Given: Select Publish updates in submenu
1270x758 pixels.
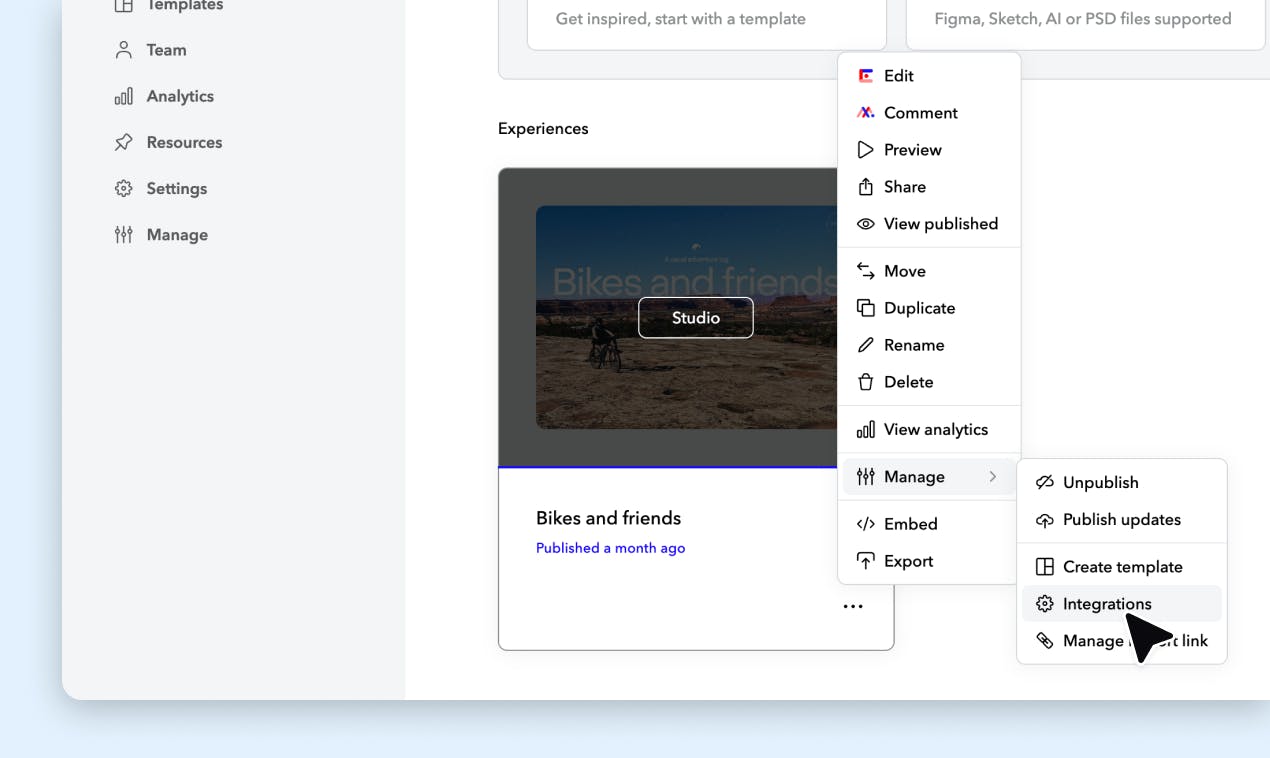Looking at the screenshot, I should 1122,520.
